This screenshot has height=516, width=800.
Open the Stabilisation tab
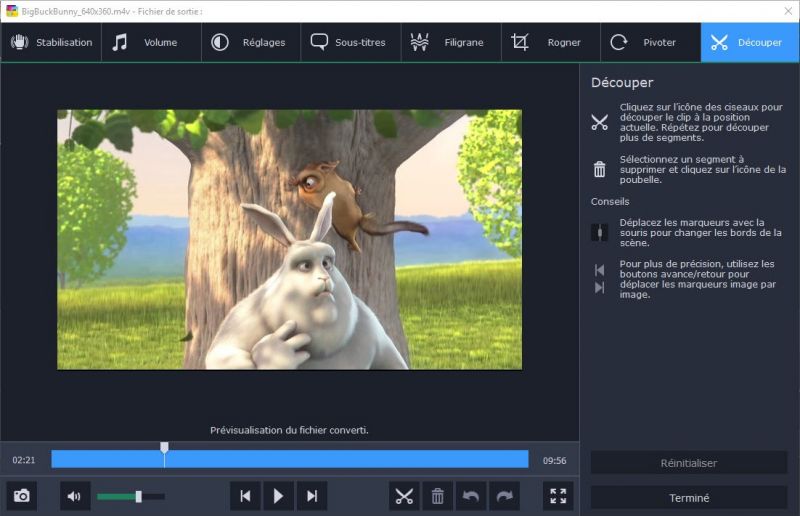pyautogui.click(x=51, y=42)
